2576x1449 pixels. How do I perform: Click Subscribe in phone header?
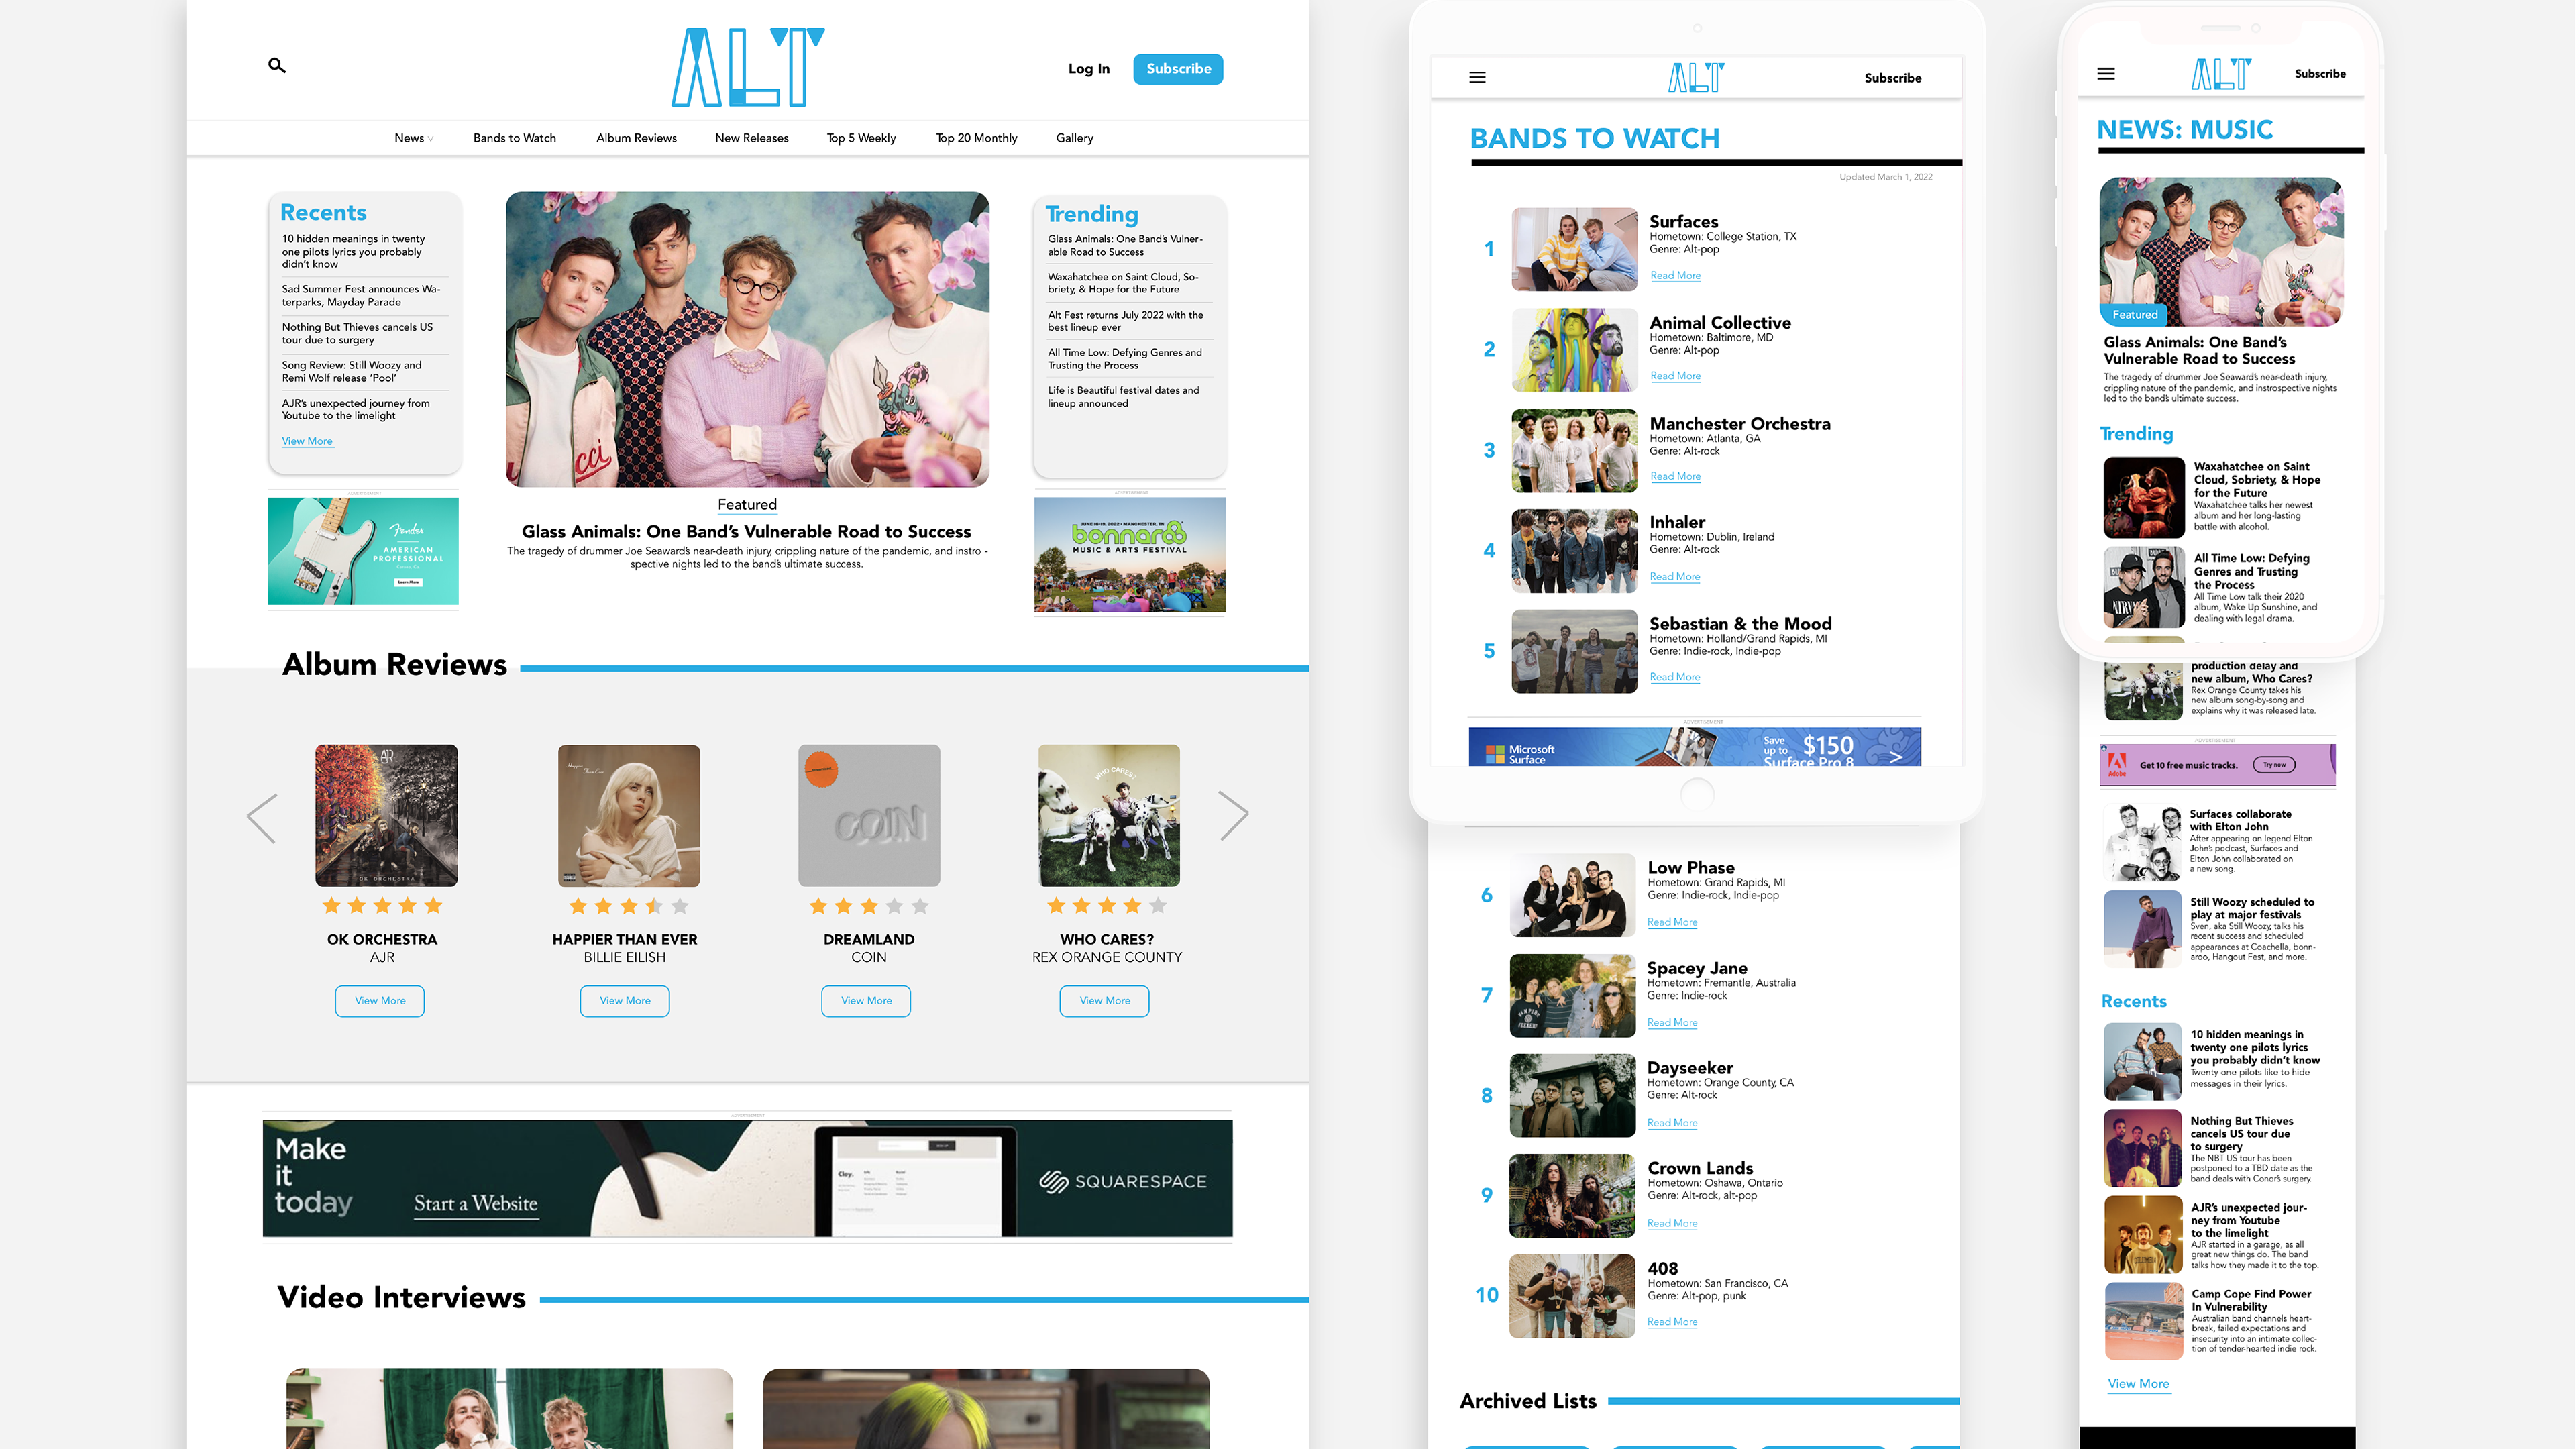2320,74
